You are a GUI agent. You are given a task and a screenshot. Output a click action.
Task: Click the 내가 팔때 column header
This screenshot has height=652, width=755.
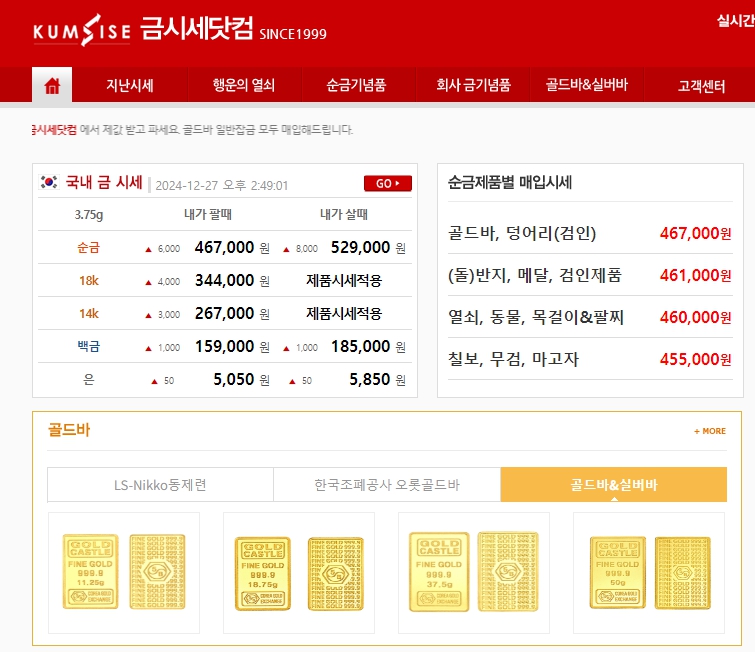[x=208, y=214]
